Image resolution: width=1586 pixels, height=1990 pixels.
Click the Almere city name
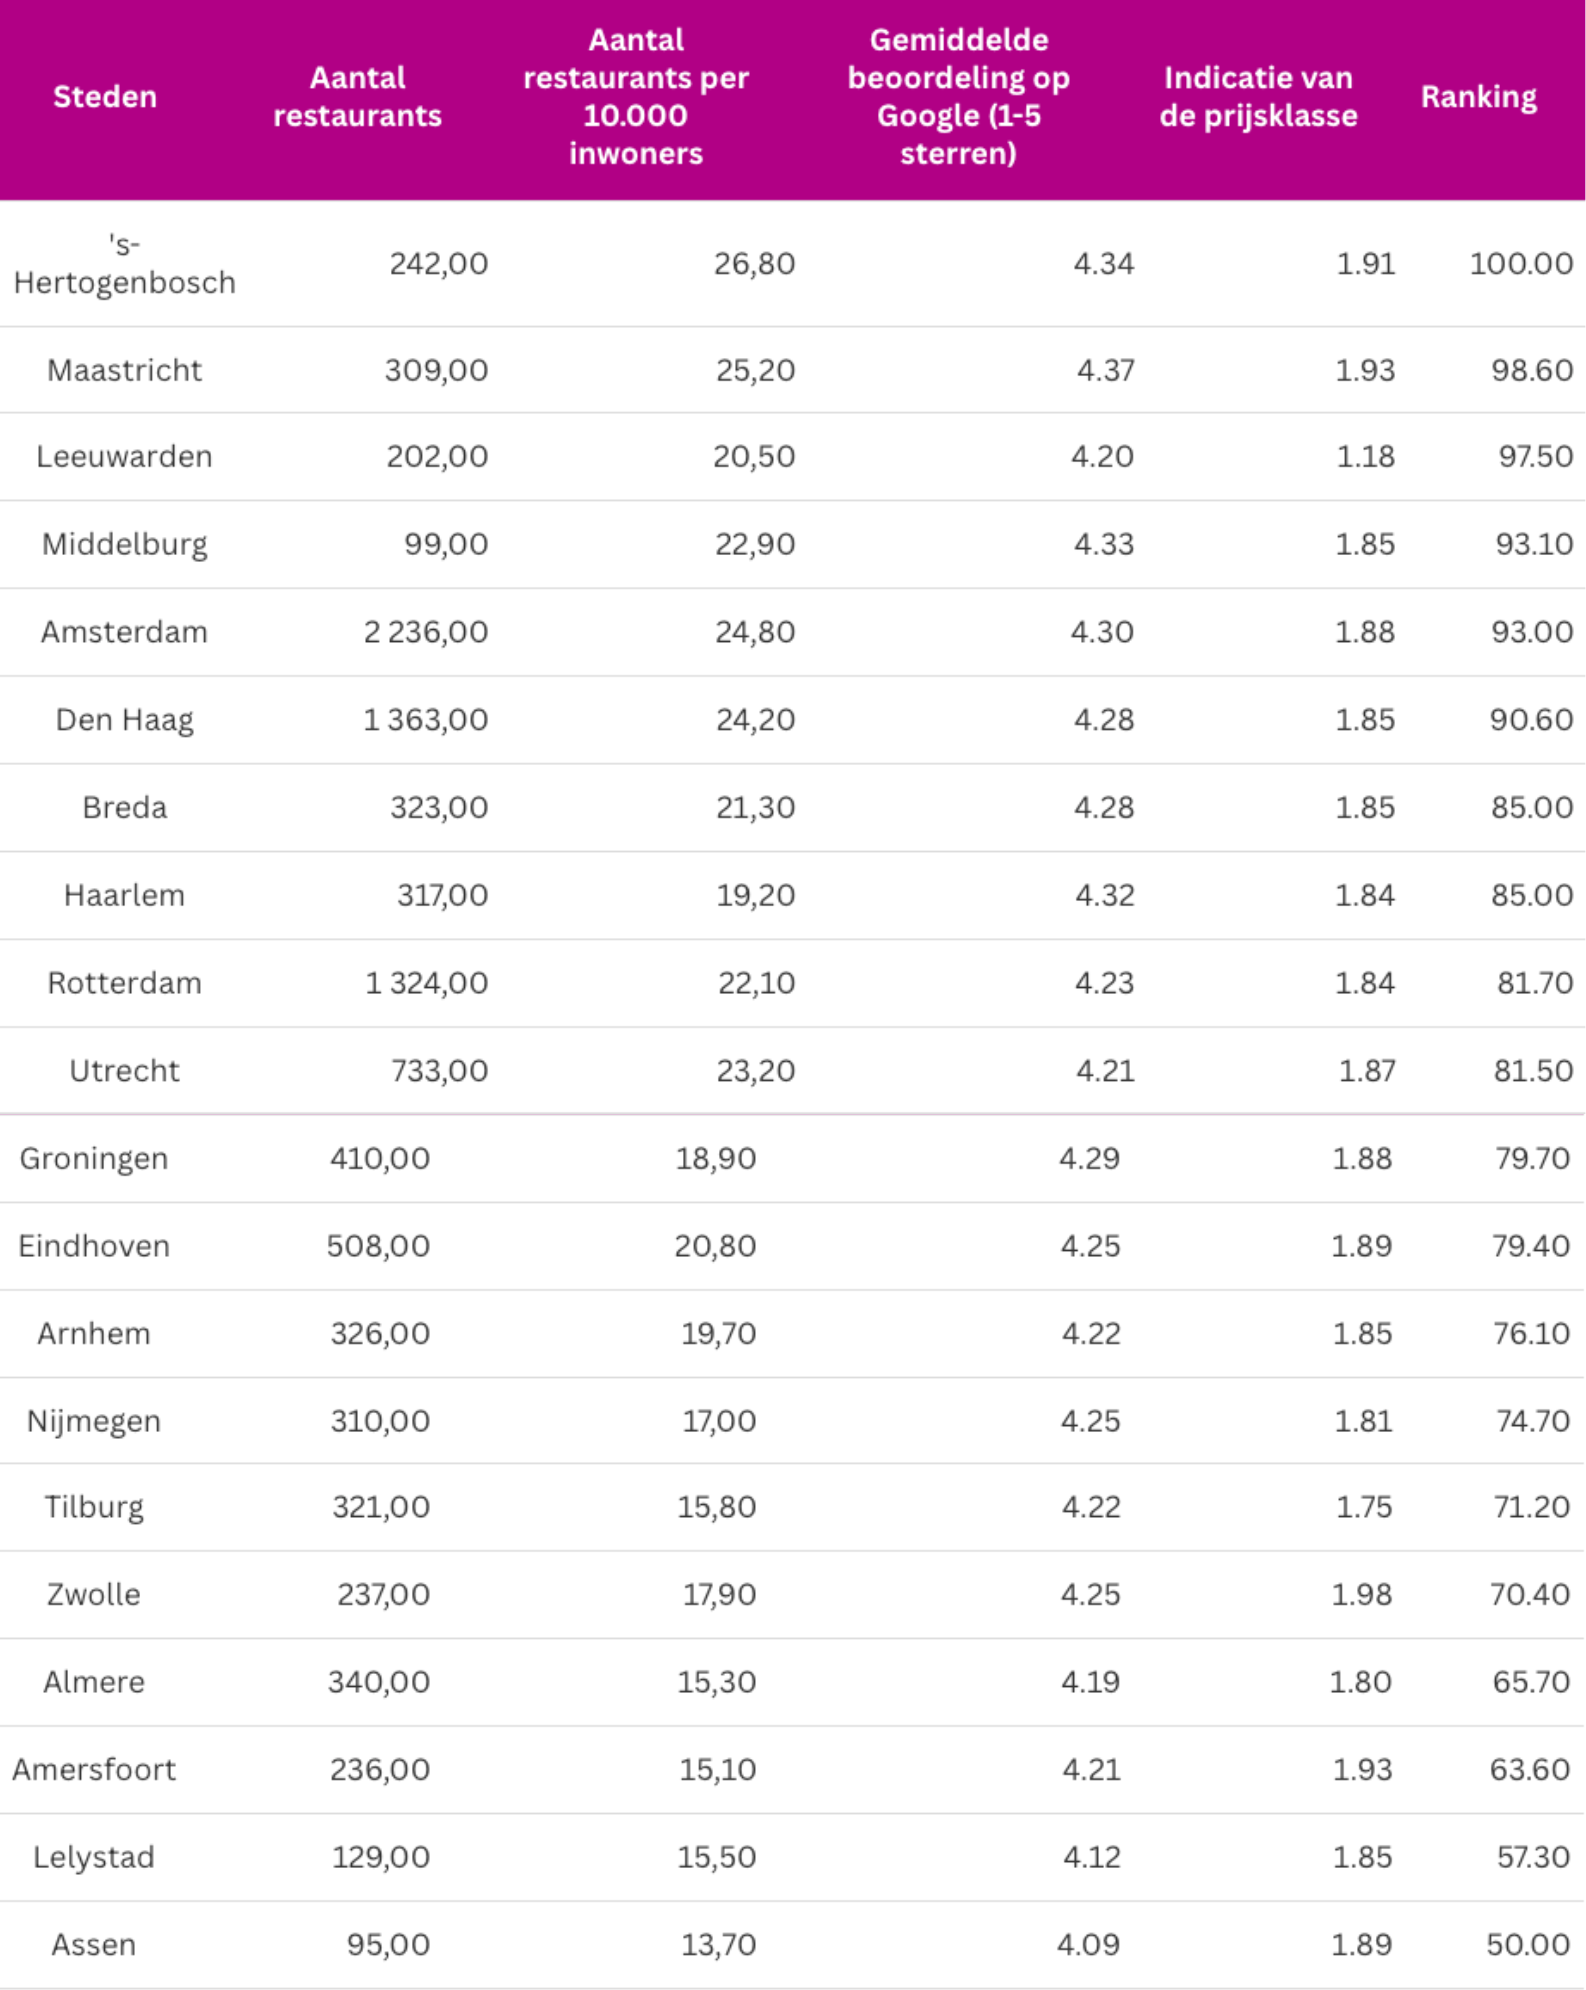pos(94,1682)
